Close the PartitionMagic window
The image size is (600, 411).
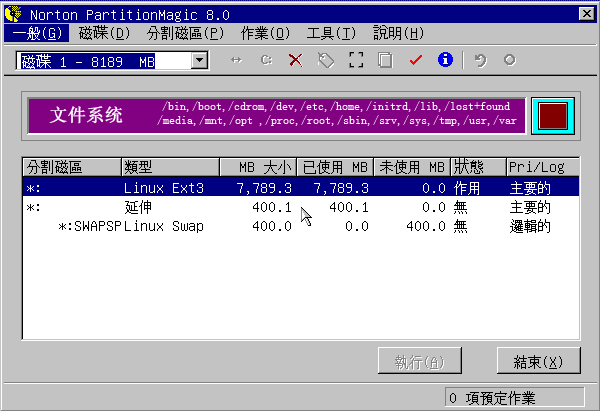point(586,14)
